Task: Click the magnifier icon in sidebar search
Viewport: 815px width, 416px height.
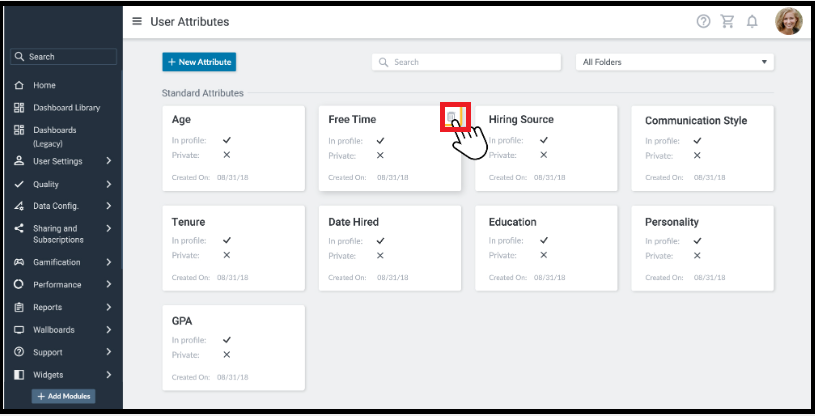Action: 19,56
